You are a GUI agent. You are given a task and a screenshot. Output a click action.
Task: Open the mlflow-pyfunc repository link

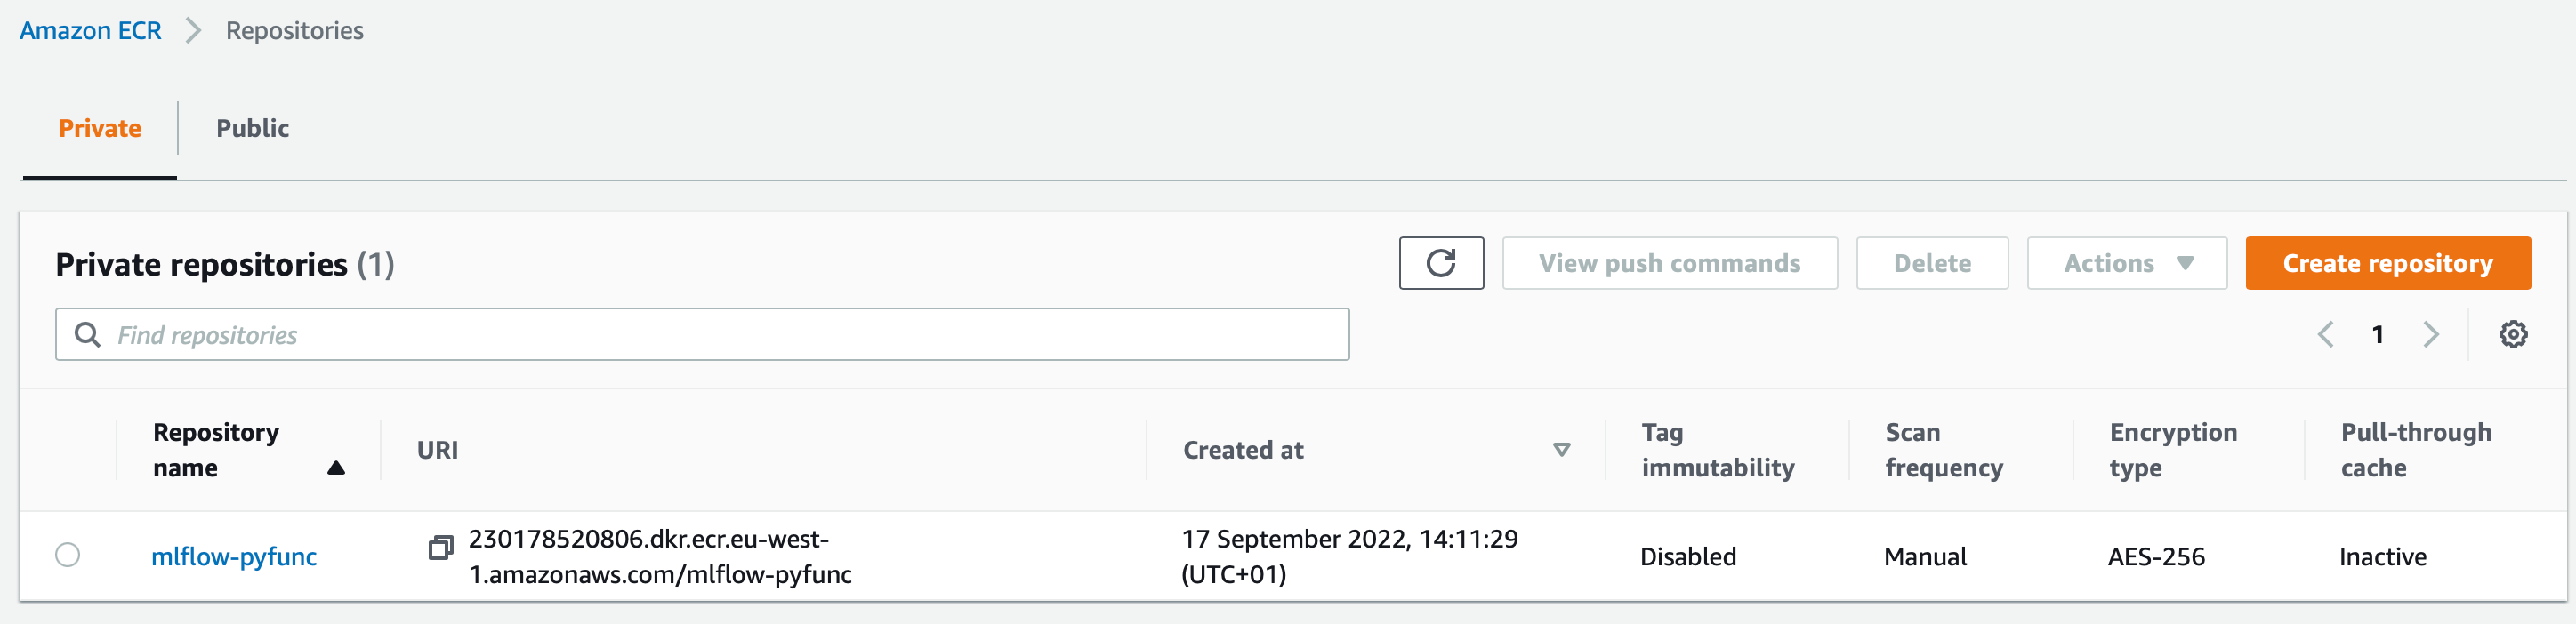tap(234, 556)
